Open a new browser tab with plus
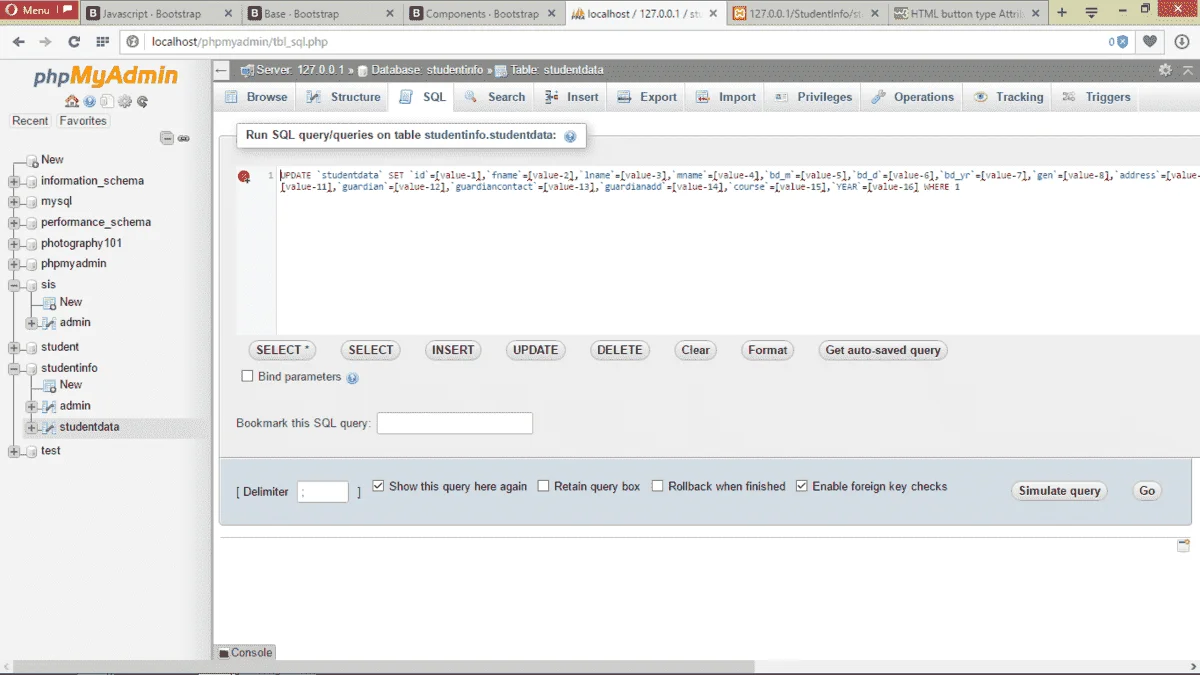 [x=1062, y=12]
